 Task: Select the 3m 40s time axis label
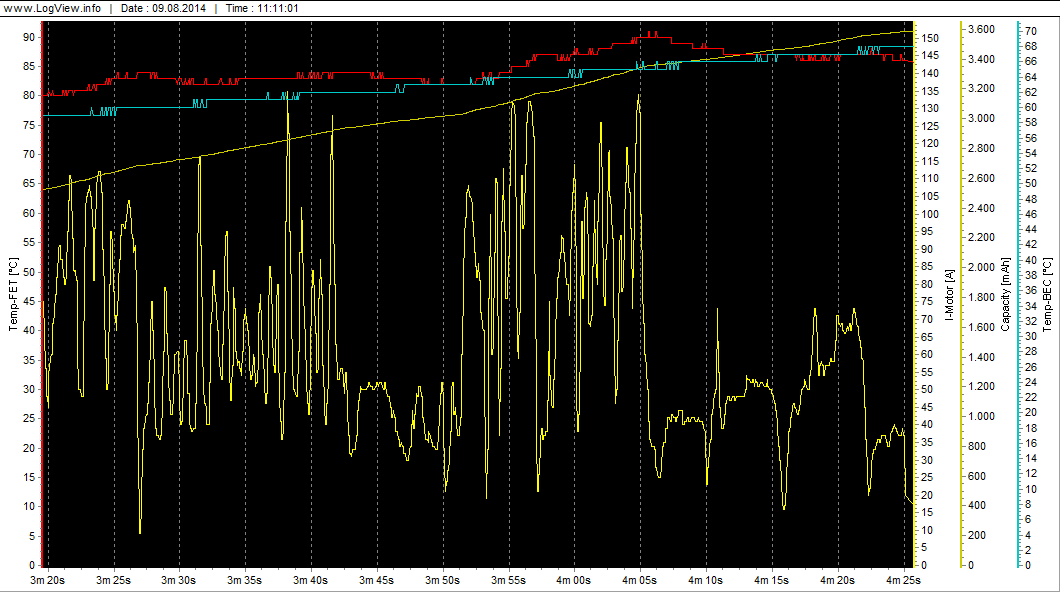tap(310, 580)
